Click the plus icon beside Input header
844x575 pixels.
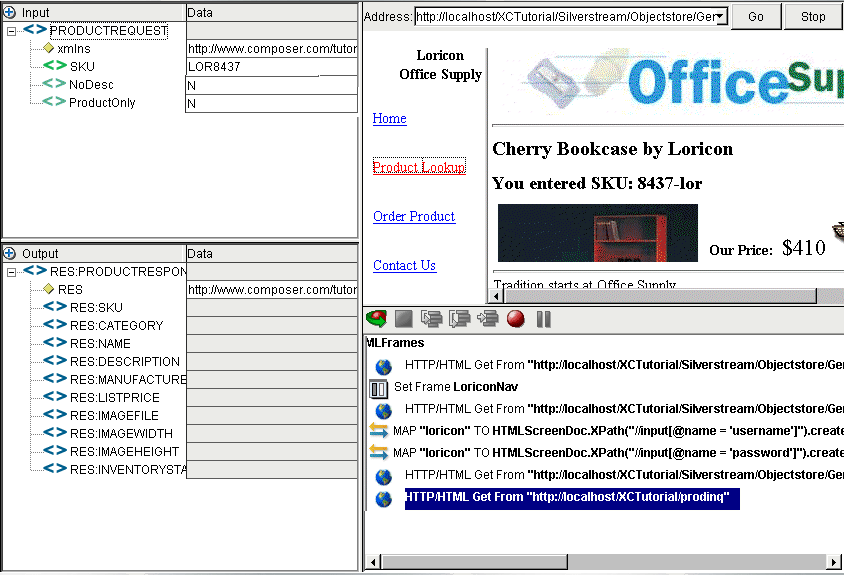(x=10, y=12)
